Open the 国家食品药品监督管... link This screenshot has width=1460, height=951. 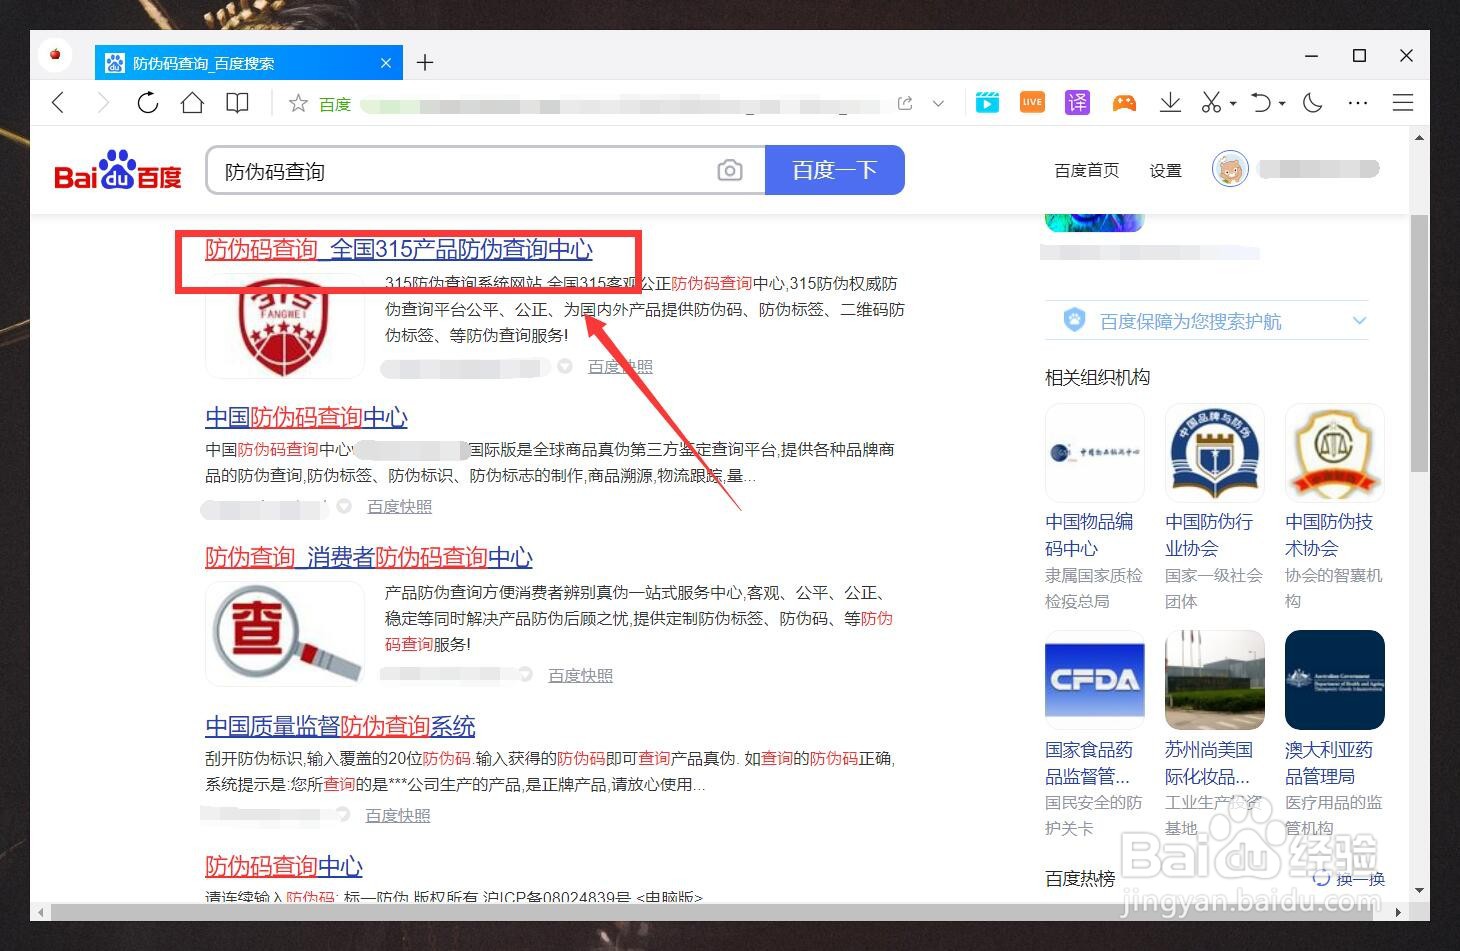coord(1089,763)
